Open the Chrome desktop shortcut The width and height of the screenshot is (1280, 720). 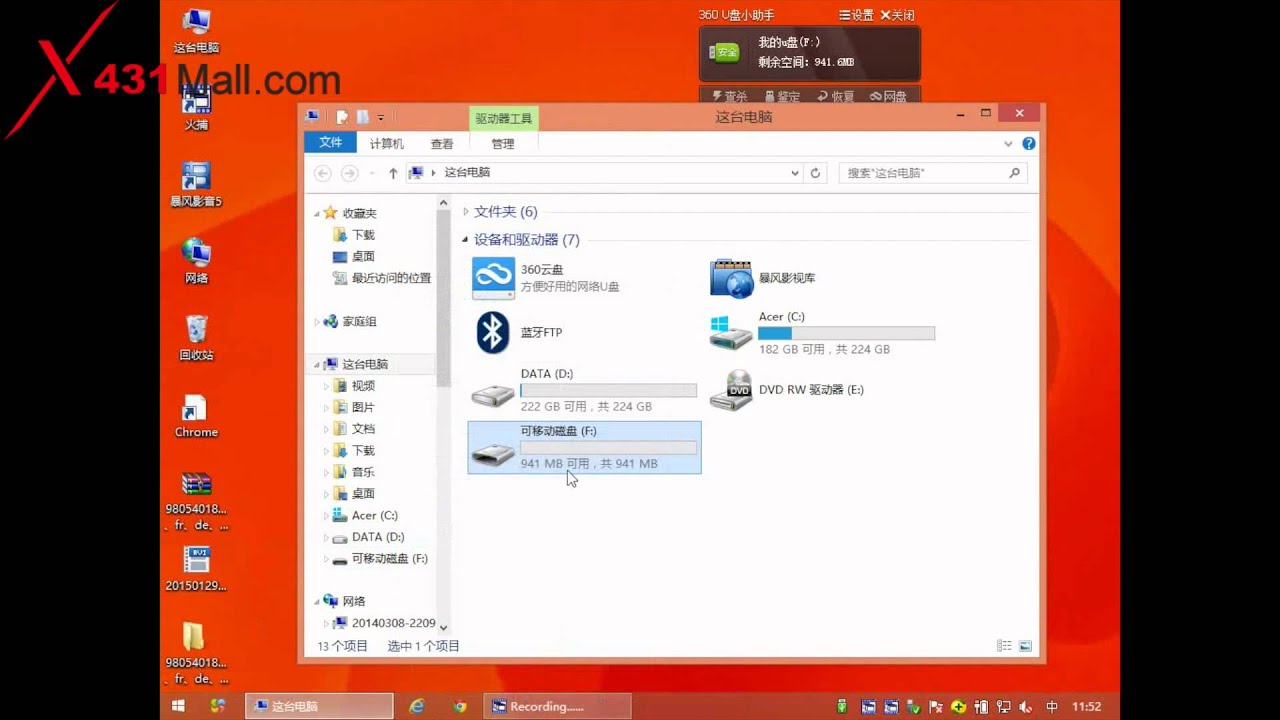click(x=196, y=416)
